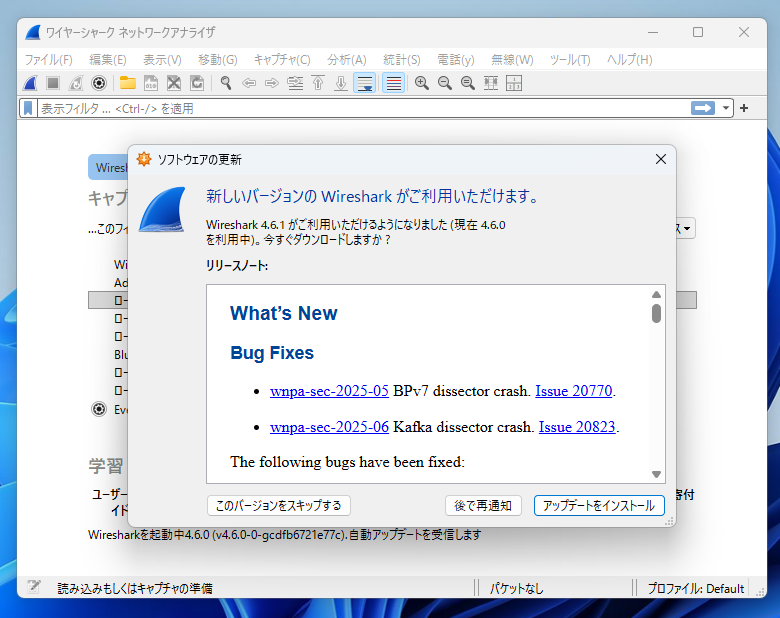Open the 統計(S) menu
Viewport: 780px width, 618px height.
401,60
